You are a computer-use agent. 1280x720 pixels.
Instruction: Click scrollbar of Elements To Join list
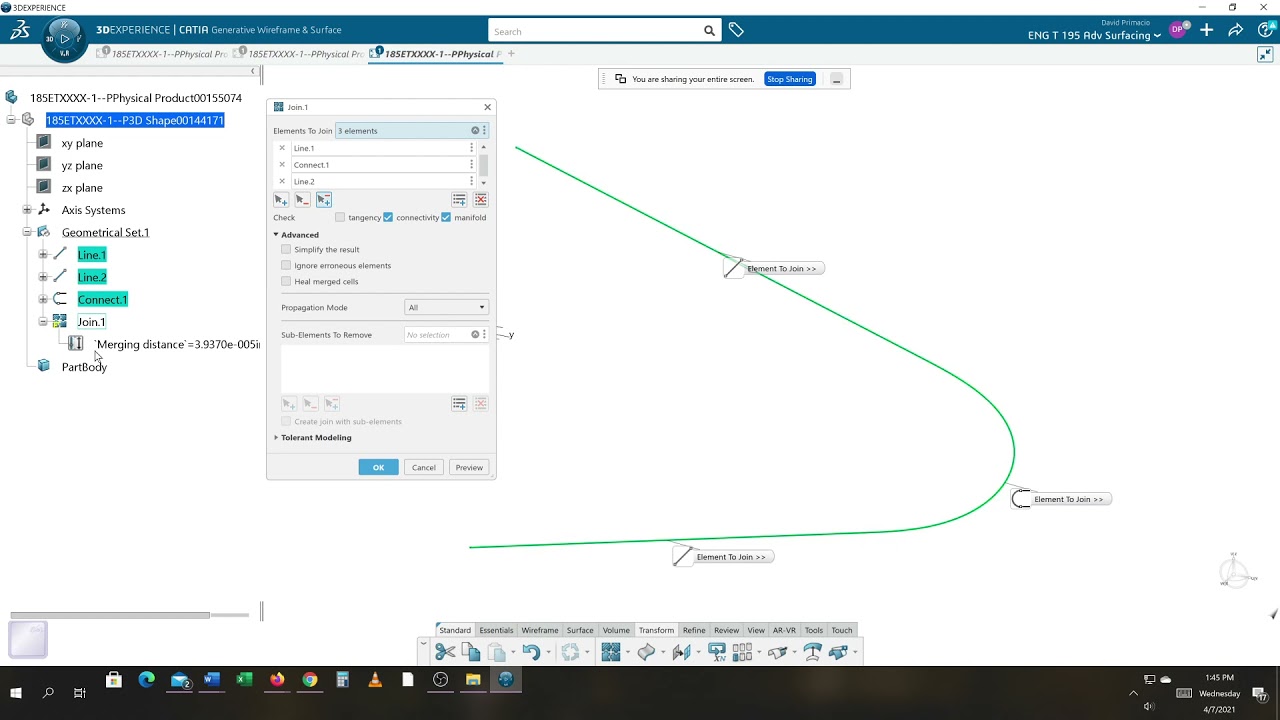click(x=484, y=165)
